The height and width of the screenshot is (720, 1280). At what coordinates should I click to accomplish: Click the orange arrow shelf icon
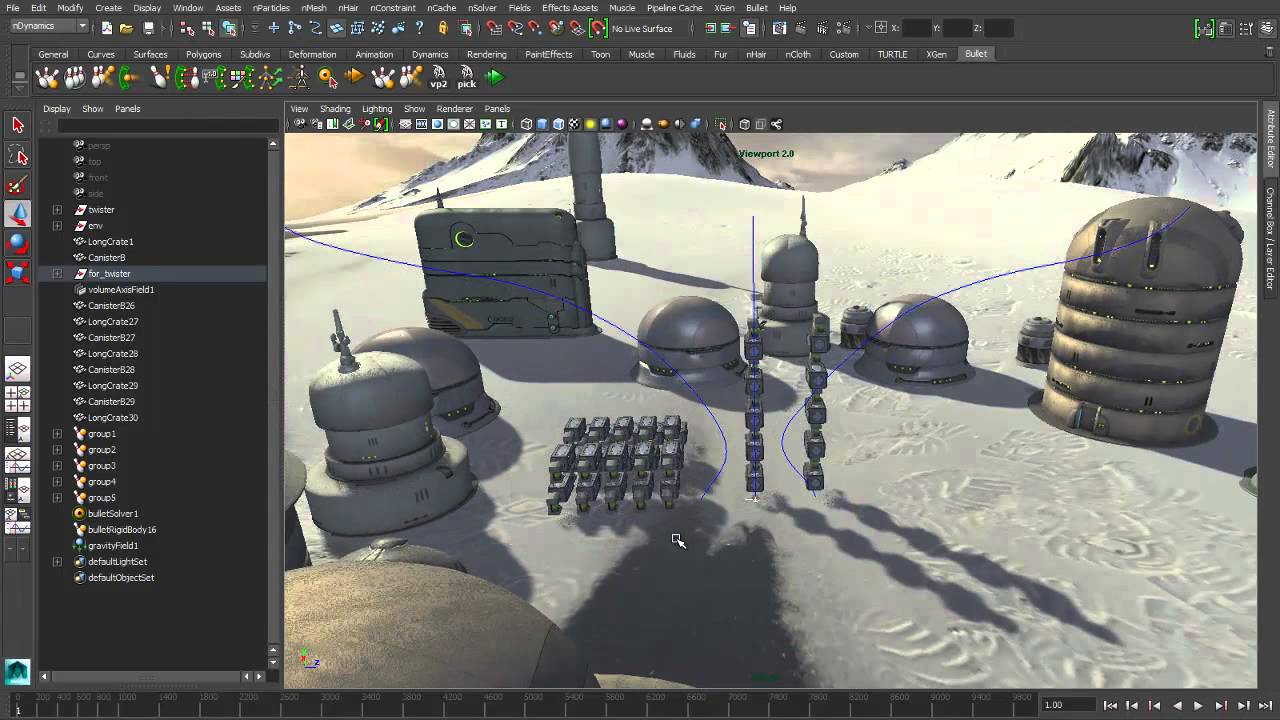point(355,77)
